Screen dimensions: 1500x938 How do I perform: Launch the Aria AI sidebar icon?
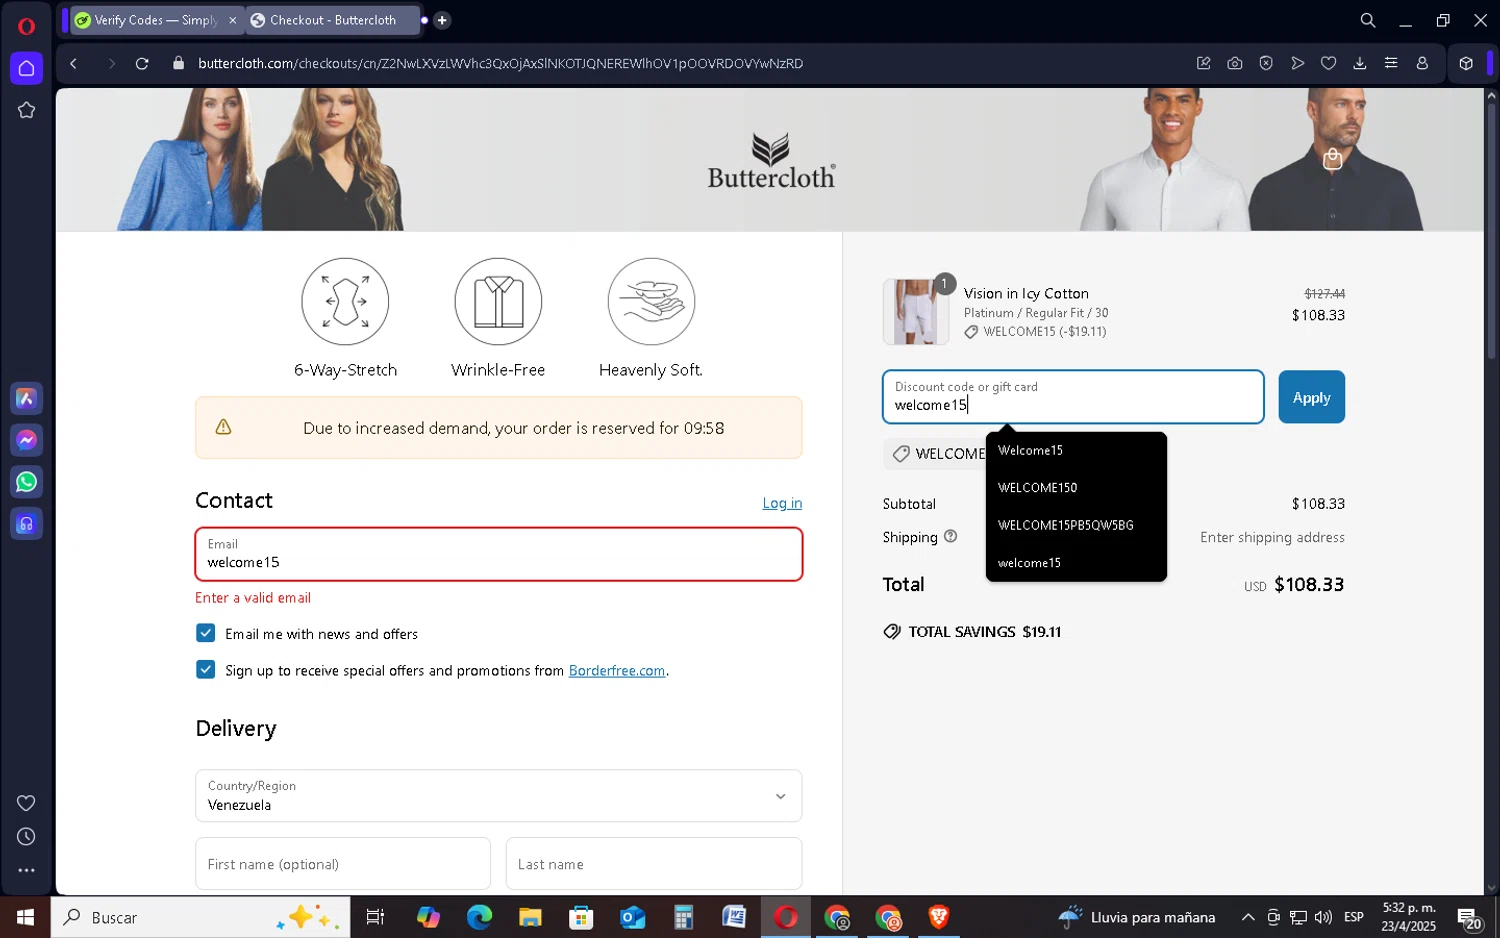pos(26,398)
